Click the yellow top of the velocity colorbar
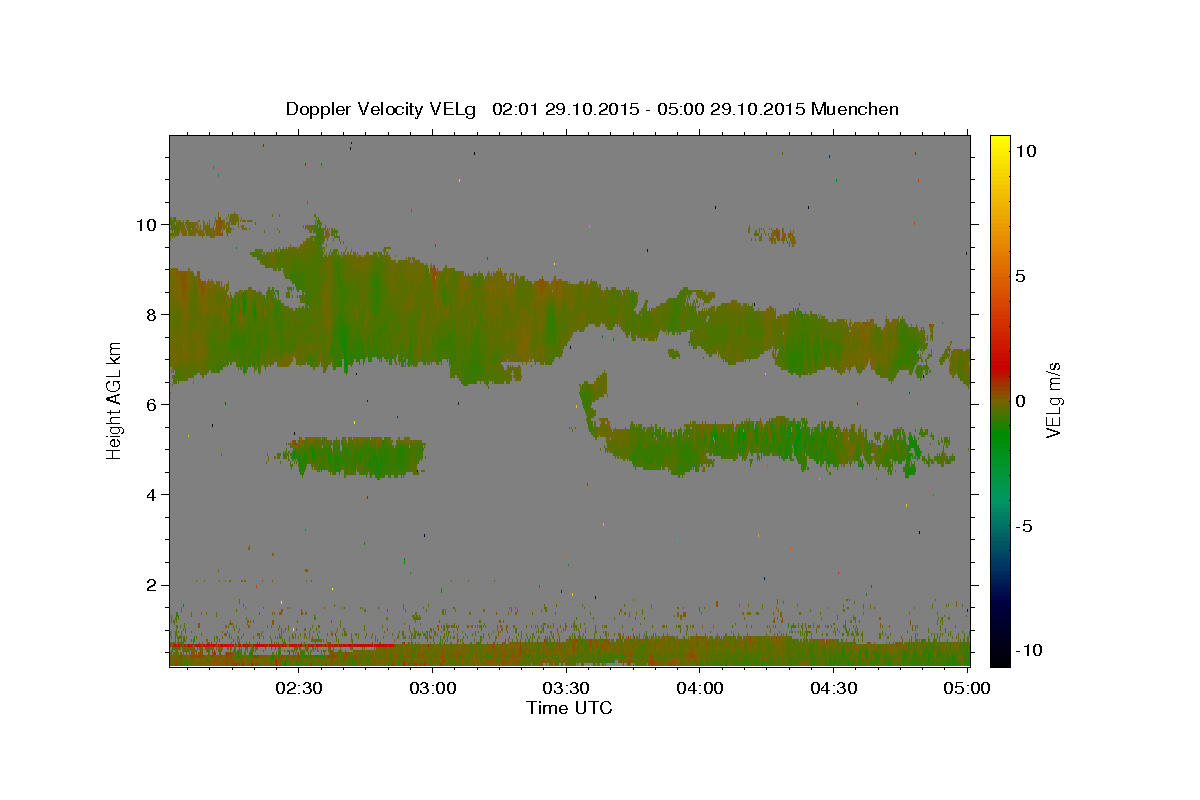The image size is (1200, 800). point(1000,145)
